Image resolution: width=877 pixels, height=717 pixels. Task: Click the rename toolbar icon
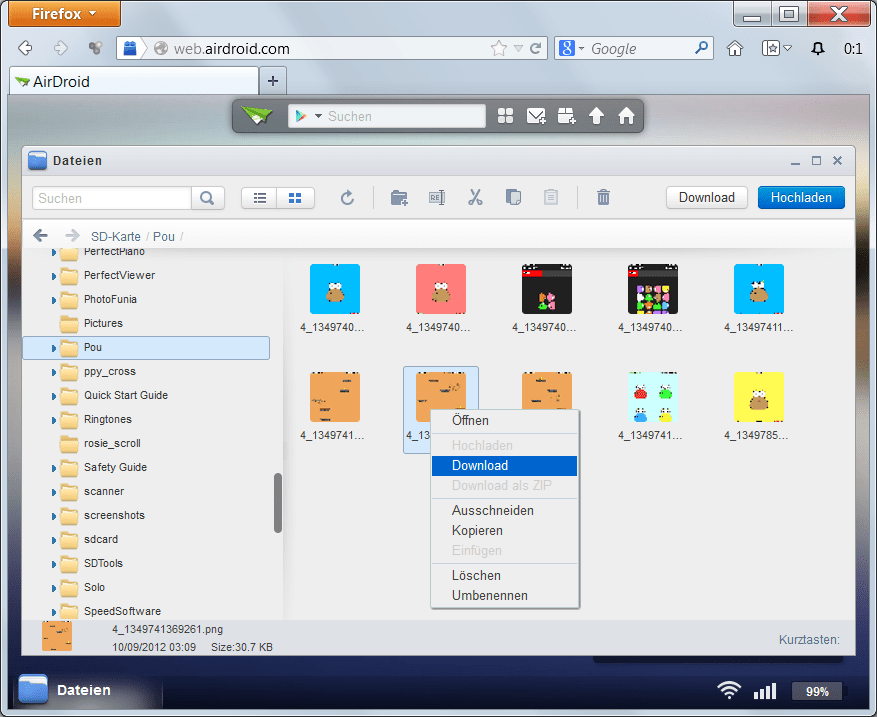pyautogui.click(x=437, y=197)
